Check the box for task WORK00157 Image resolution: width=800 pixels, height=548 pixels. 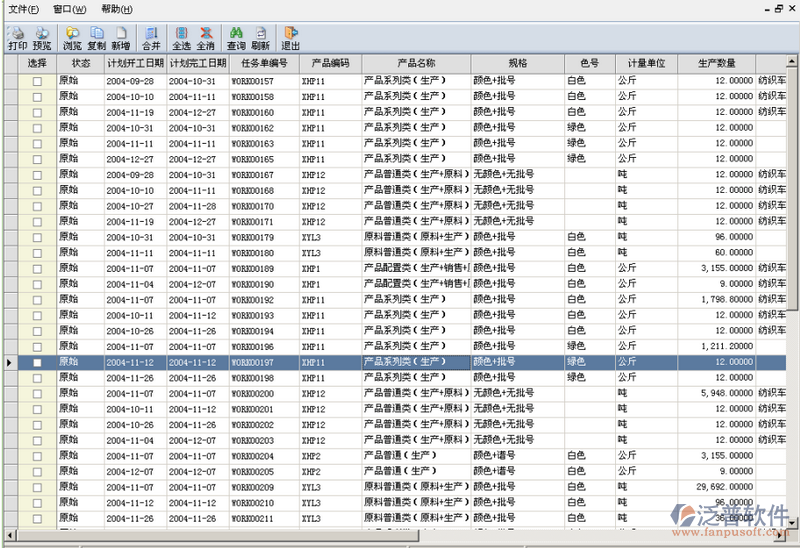coord(38,82)
